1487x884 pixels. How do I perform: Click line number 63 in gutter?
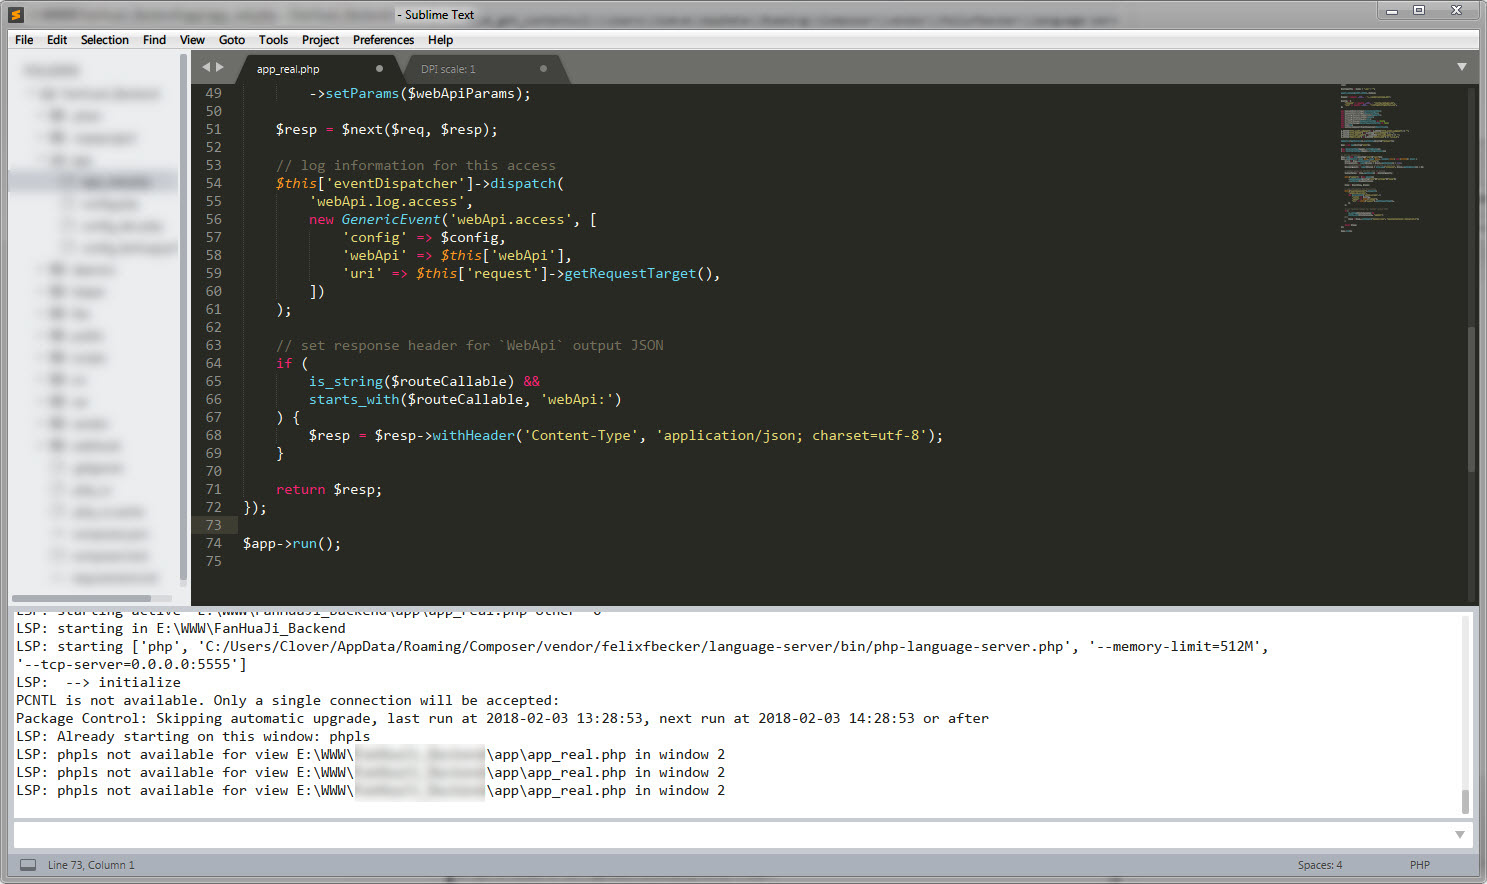coord(213,345)
